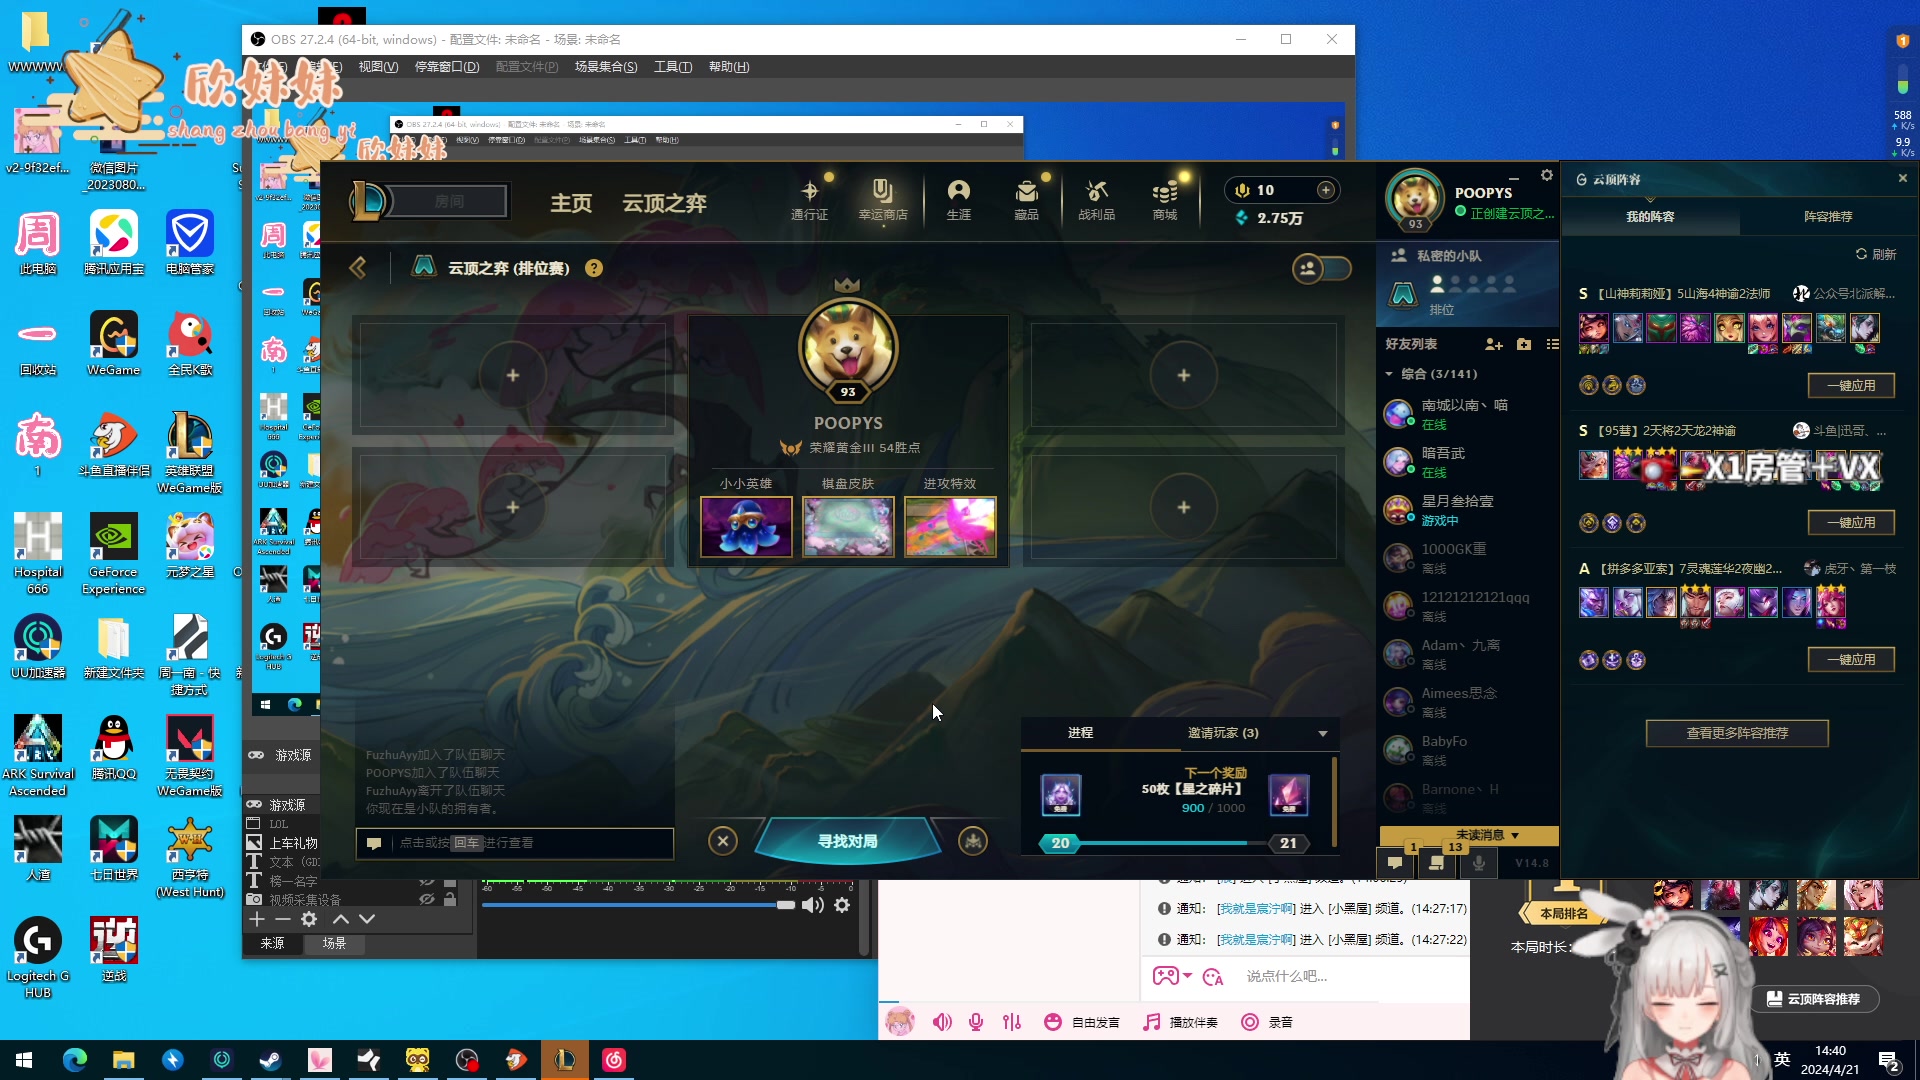The width and height of the screenshot is (1920, 1080).
Task: Open OBS source properties gear
Action: click(x=309, y=919)
